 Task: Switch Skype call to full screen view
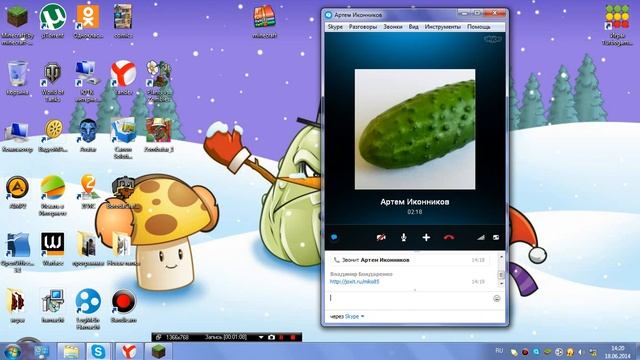[x=496, y=237]
